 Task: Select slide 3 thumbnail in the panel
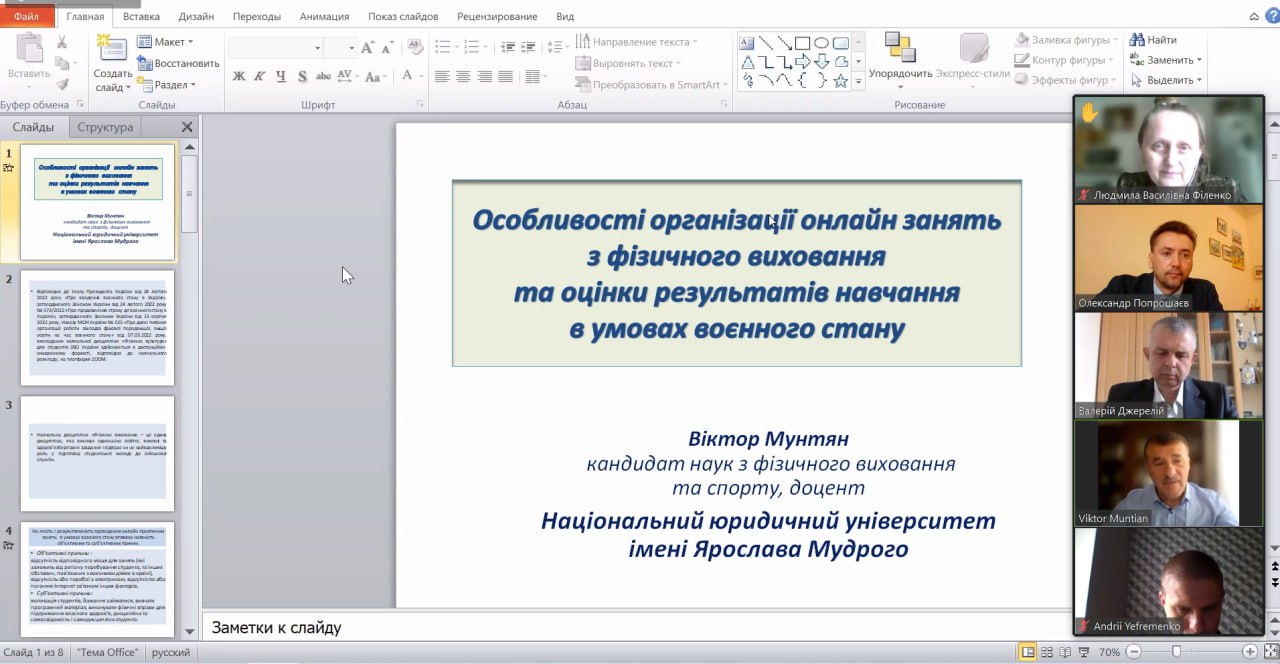pyautogui.click(x=98, y=453)
